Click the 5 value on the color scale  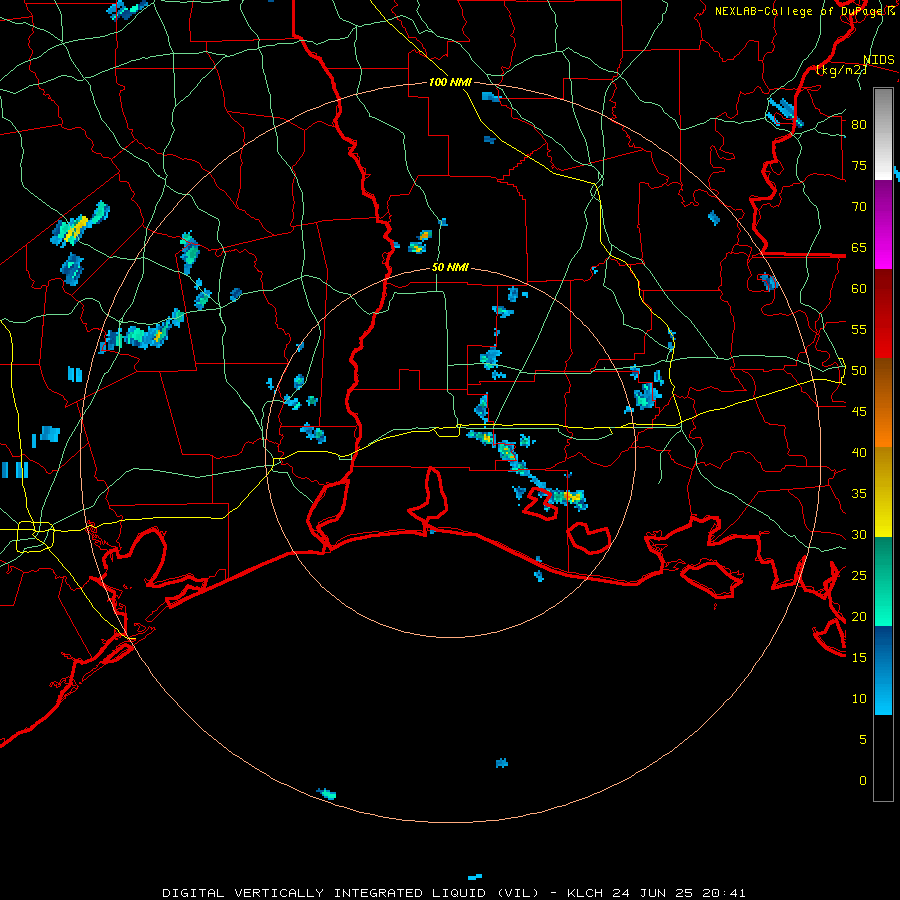click(862, 740)
